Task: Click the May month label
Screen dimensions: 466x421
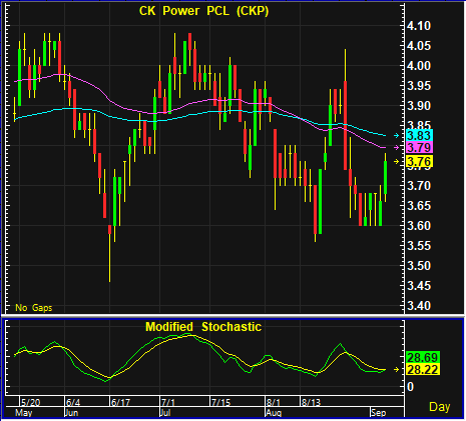Action: click(x=24, y=413)
